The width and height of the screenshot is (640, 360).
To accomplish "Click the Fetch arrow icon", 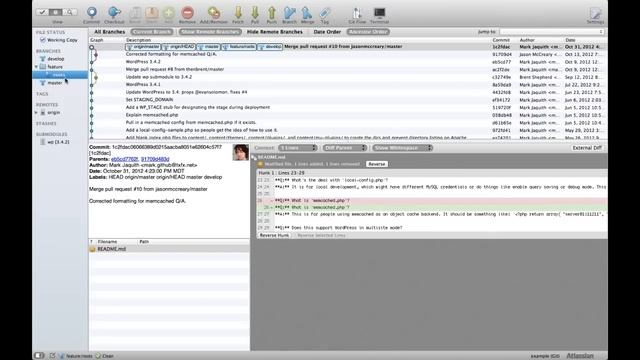I will [238, 13].
